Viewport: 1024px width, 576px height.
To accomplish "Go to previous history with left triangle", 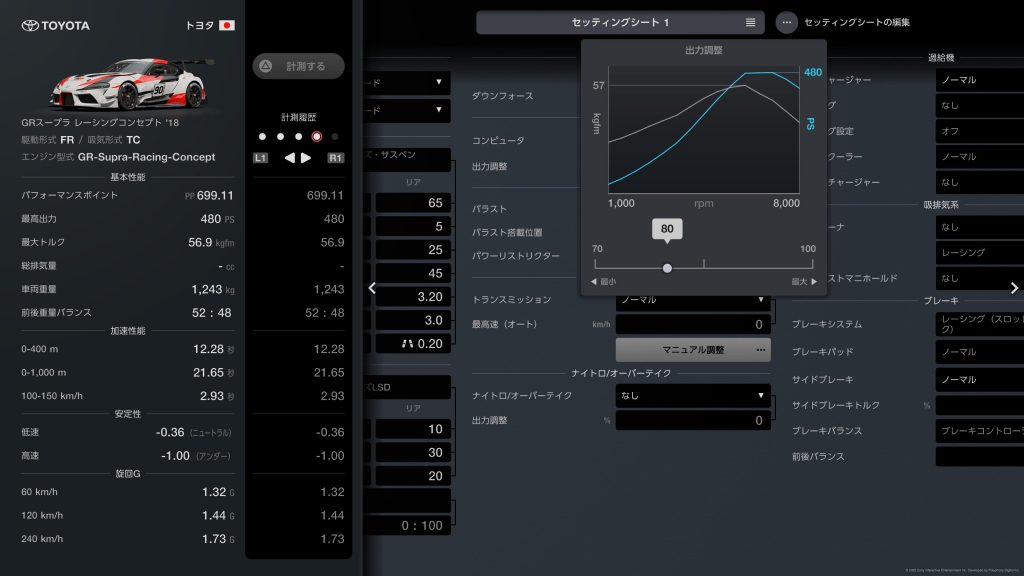I will click(289, 158).
